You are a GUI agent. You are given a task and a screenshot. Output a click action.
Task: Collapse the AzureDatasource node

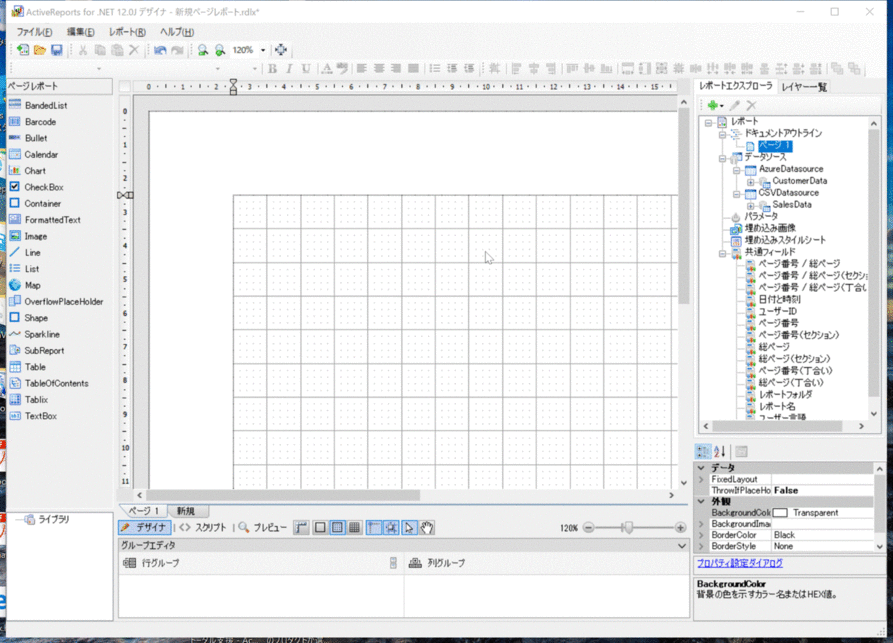736,170
